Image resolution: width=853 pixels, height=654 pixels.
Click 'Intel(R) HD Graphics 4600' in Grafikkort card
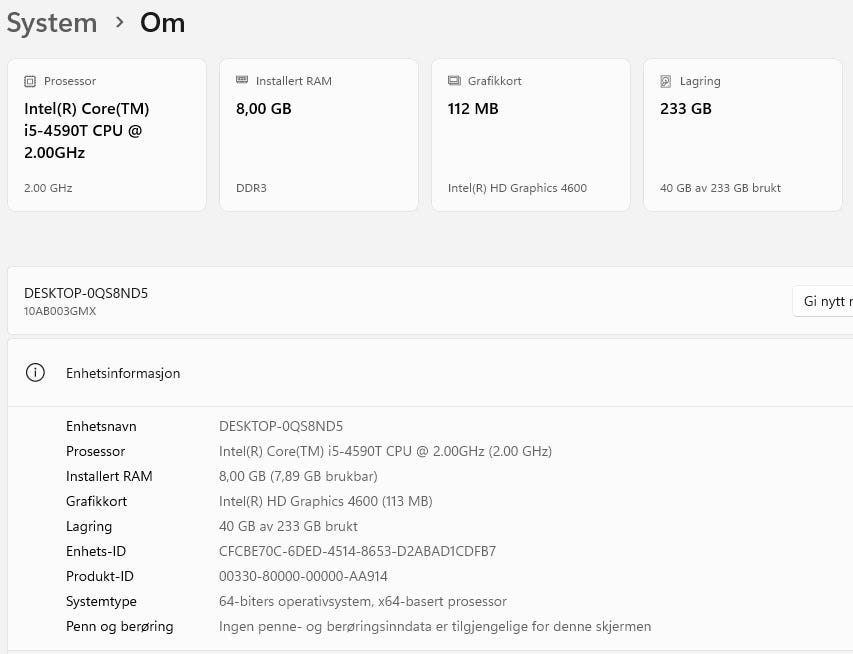[517, 188]
